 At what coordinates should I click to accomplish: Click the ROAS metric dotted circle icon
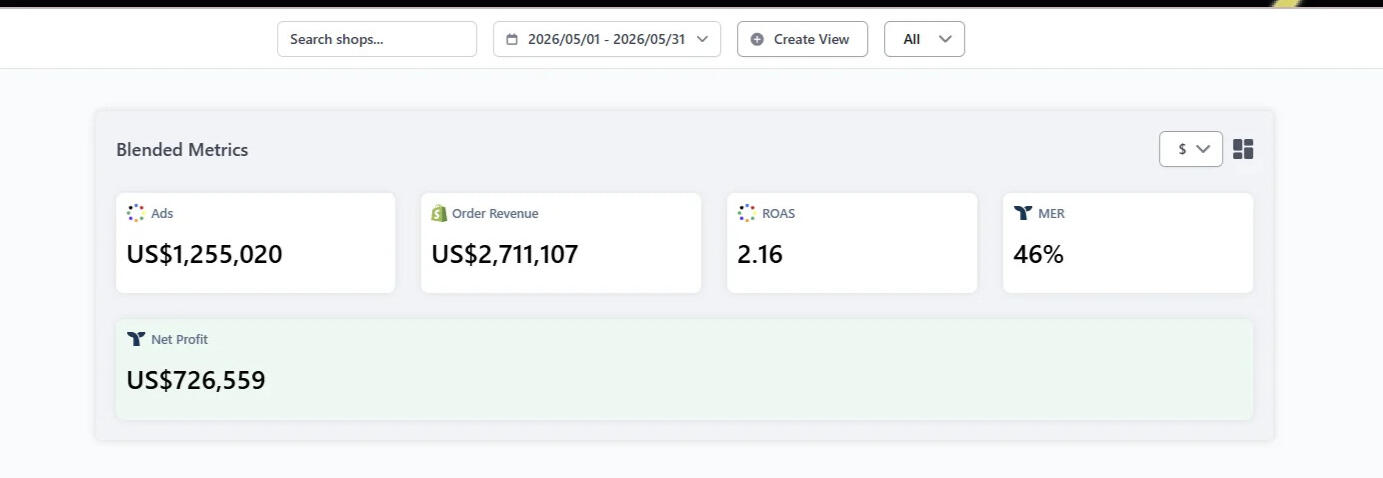click(x=746, y=213)
